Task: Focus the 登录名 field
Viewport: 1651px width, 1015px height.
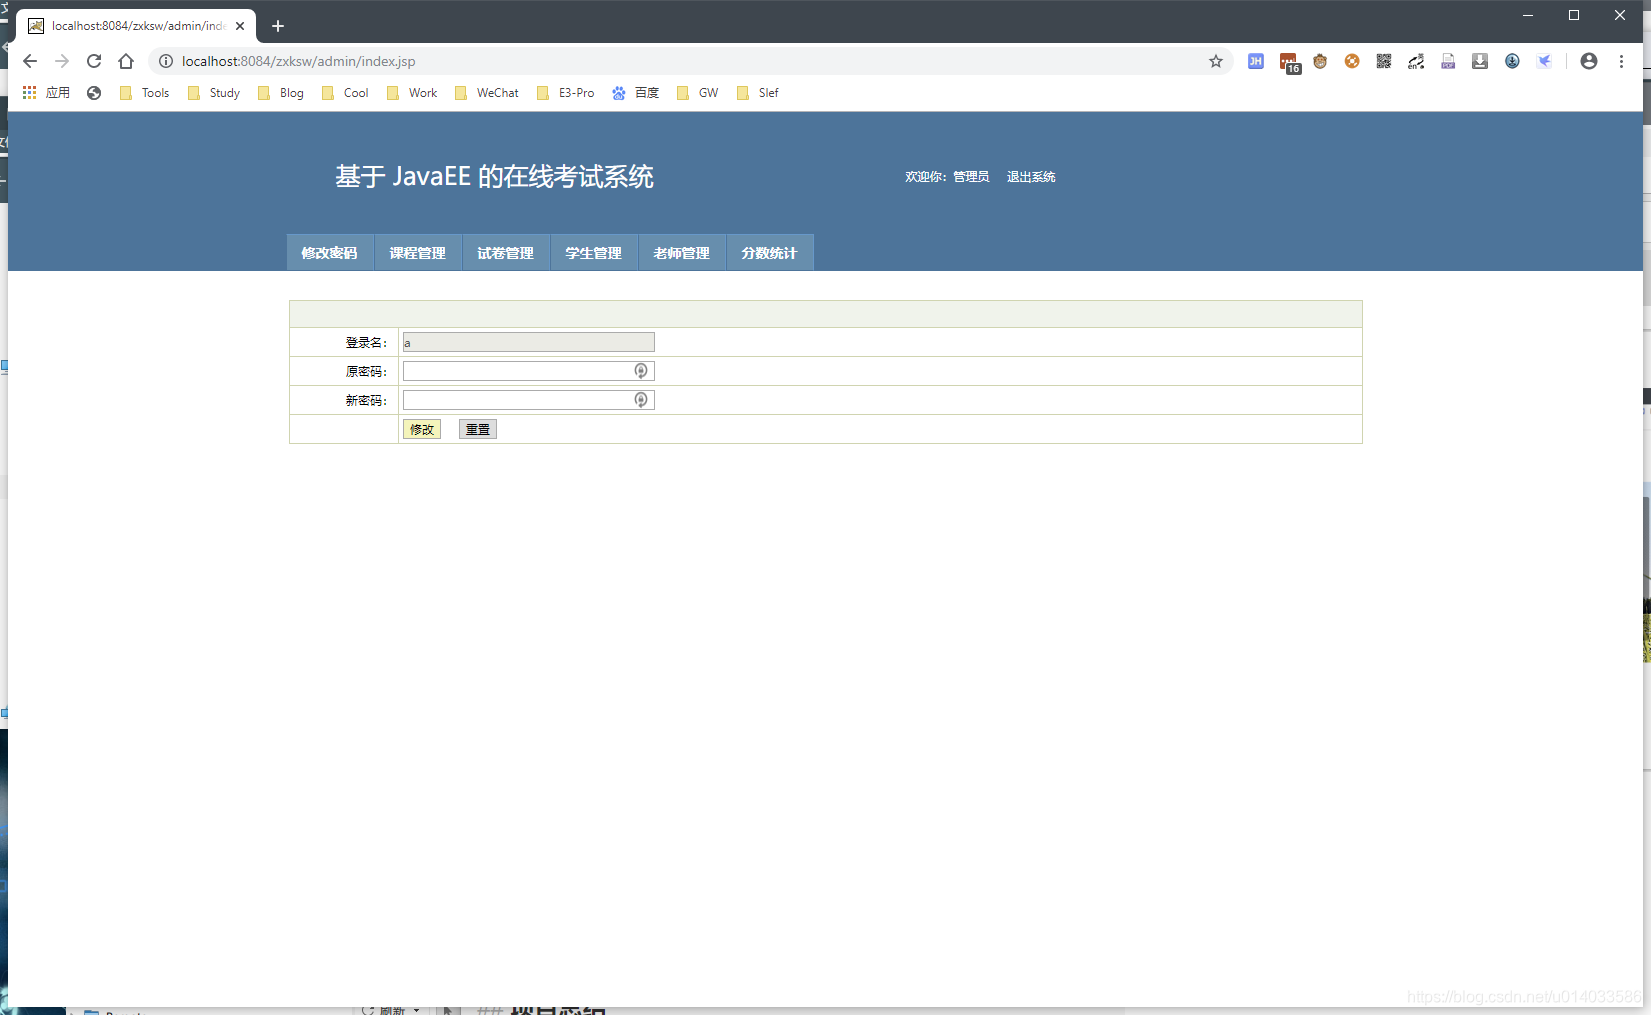Action: pos(529,342)
